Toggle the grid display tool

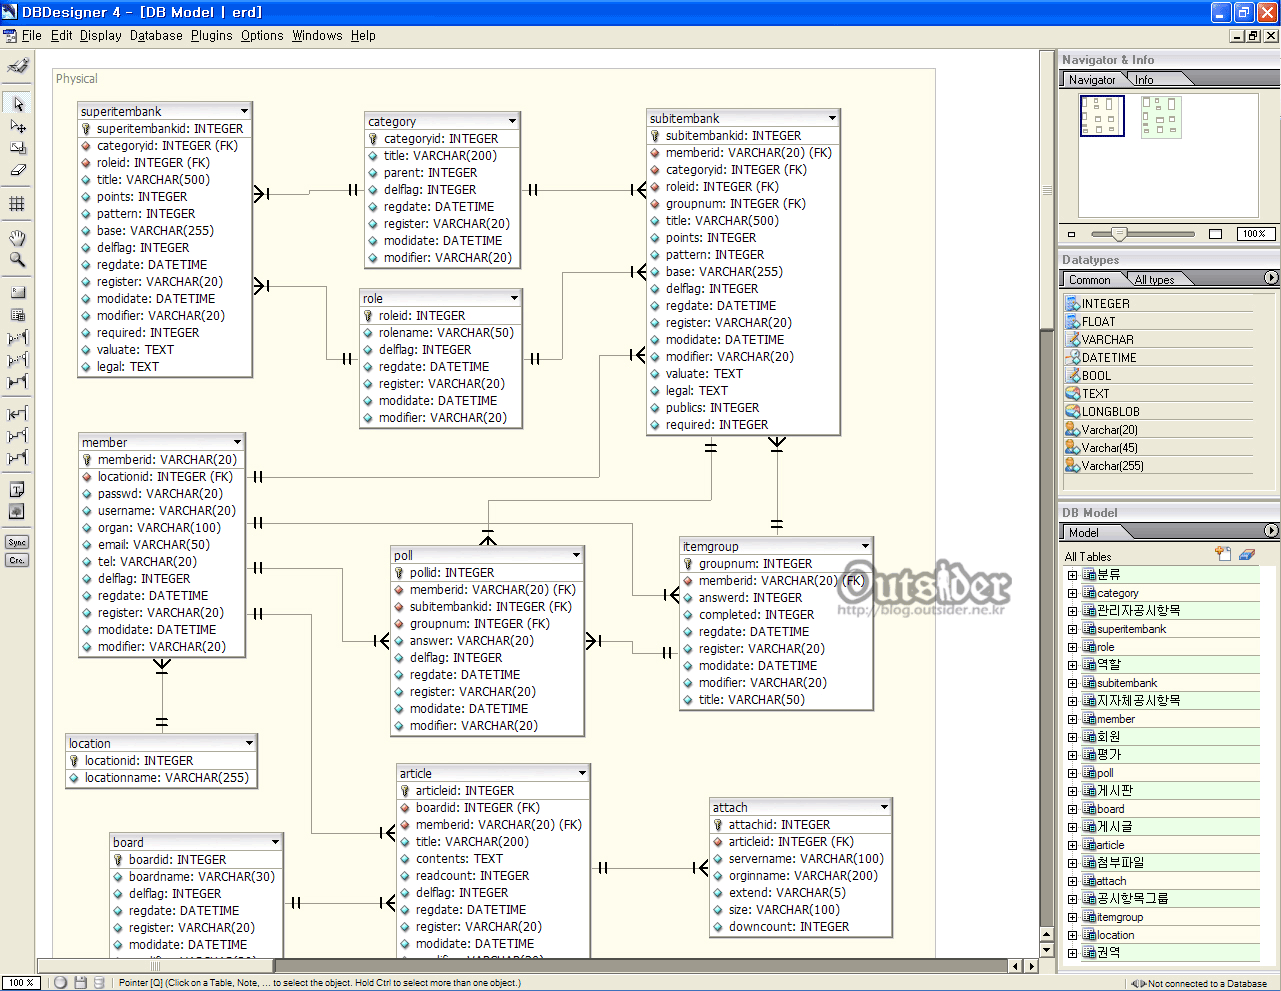pyautogui.click(x=17, y=204)
